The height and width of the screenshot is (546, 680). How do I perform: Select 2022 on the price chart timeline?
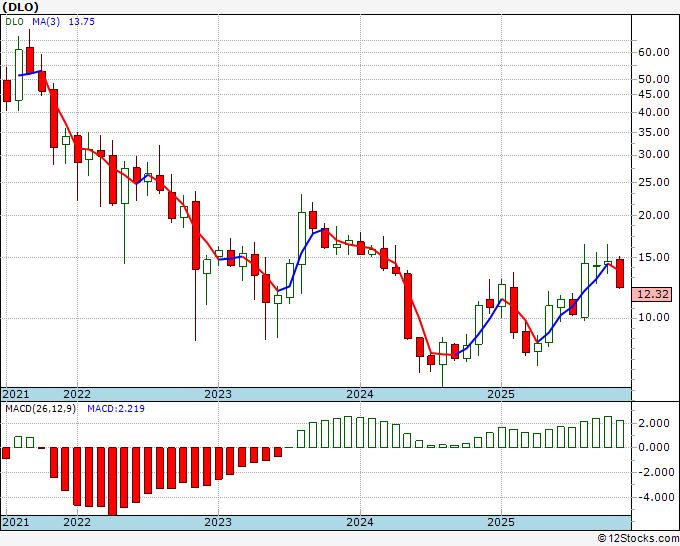point(77,394)
